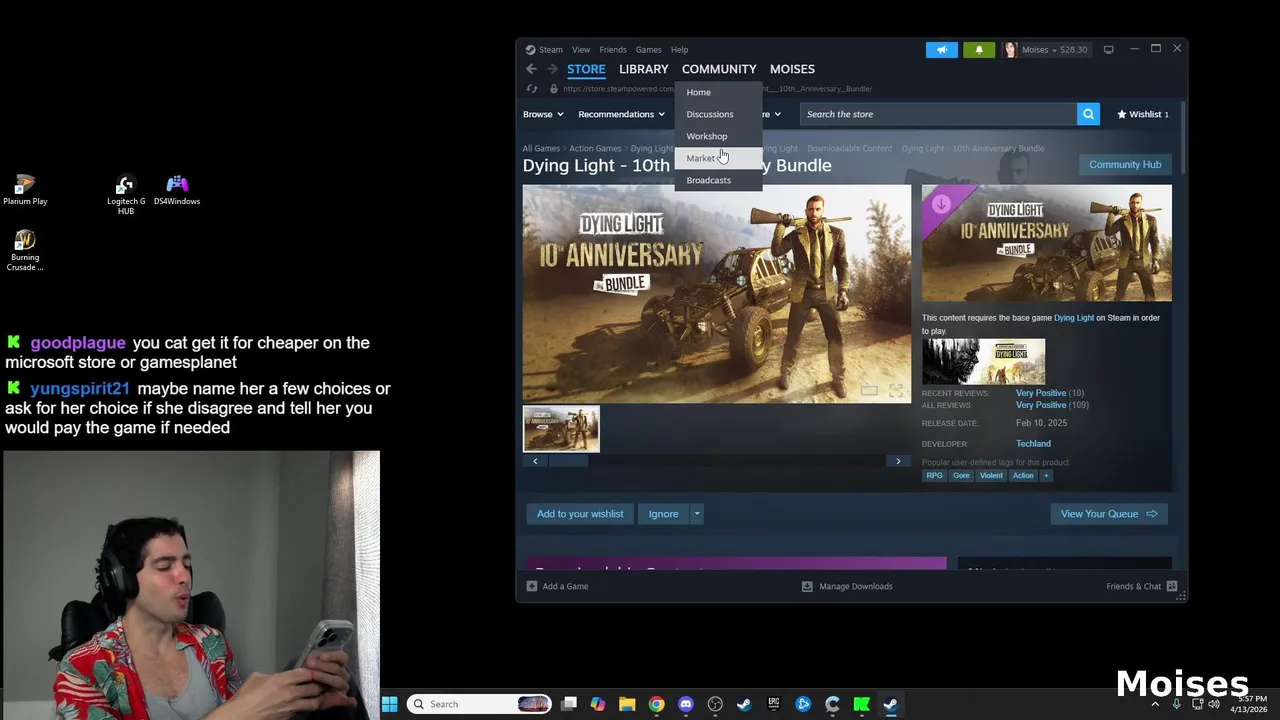Open the Windows Start menu
1280x720 pixels.
390,704
